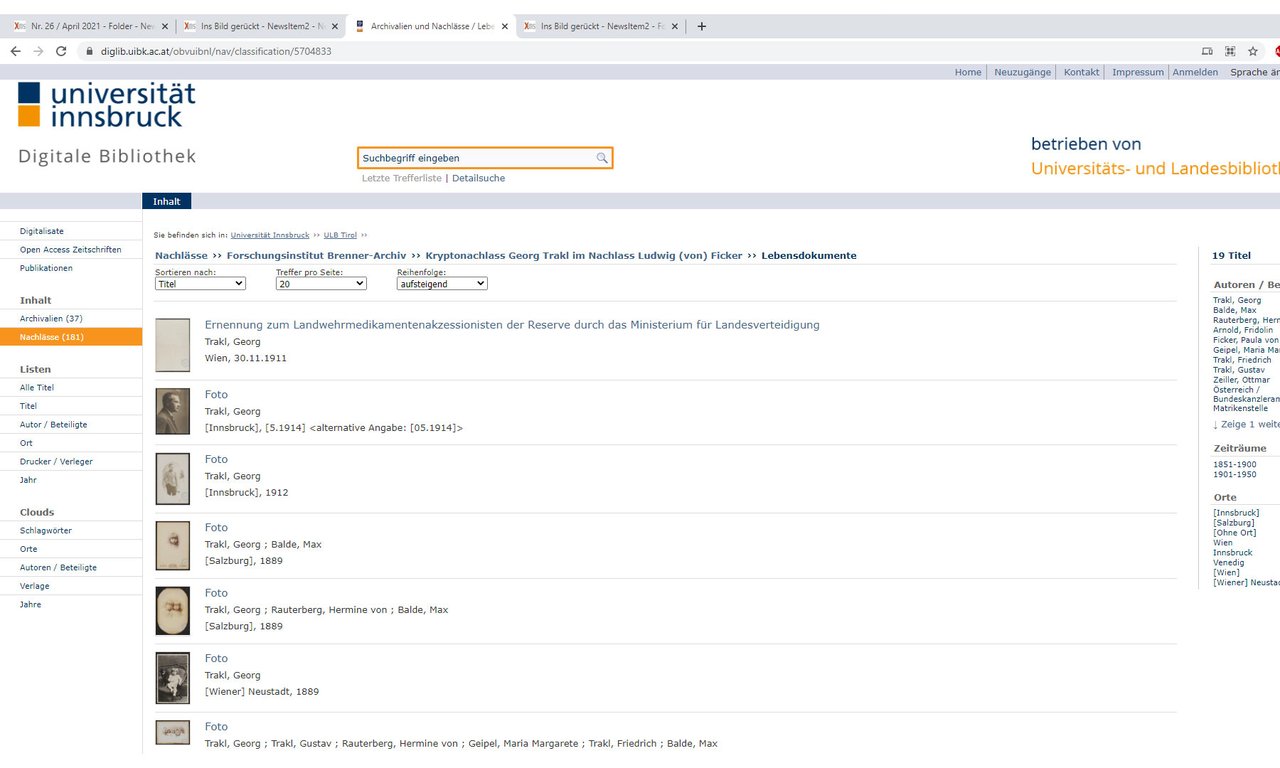This screenshot has height=768, width=1280.
Task: Click the browser forward arrow
Action: point(38,51)
